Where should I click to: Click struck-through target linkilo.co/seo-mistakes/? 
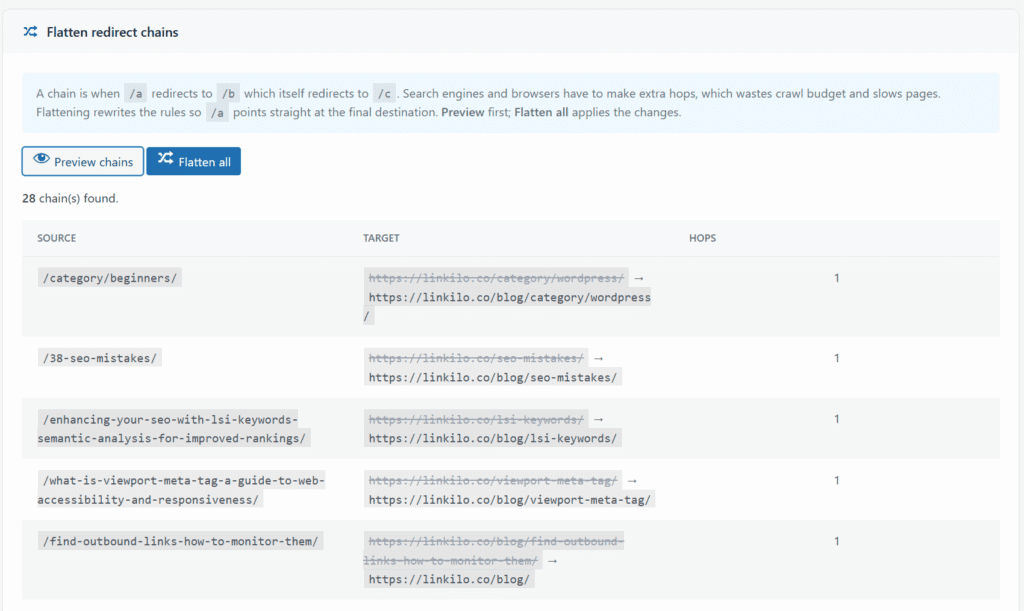476,358
